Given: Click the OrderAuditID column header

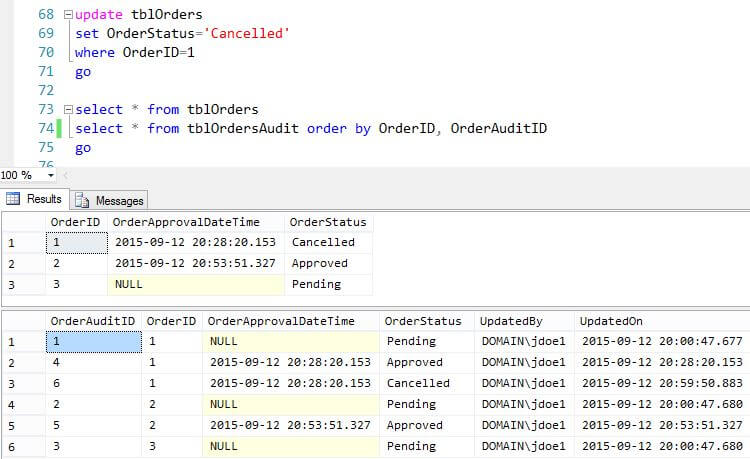Looking at the screenshot, I should pos(93,321).
